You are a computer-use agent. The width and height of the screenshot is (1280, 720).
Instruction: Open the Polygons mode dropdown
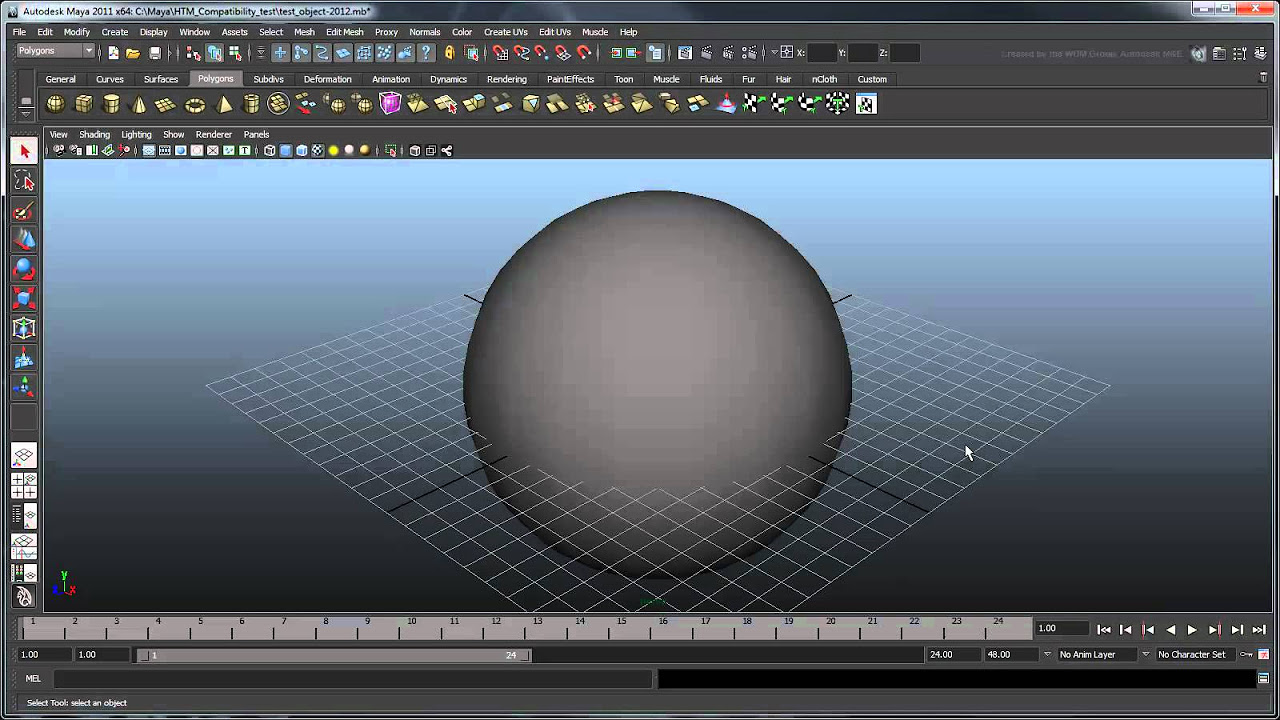click(x=55, y=50)
